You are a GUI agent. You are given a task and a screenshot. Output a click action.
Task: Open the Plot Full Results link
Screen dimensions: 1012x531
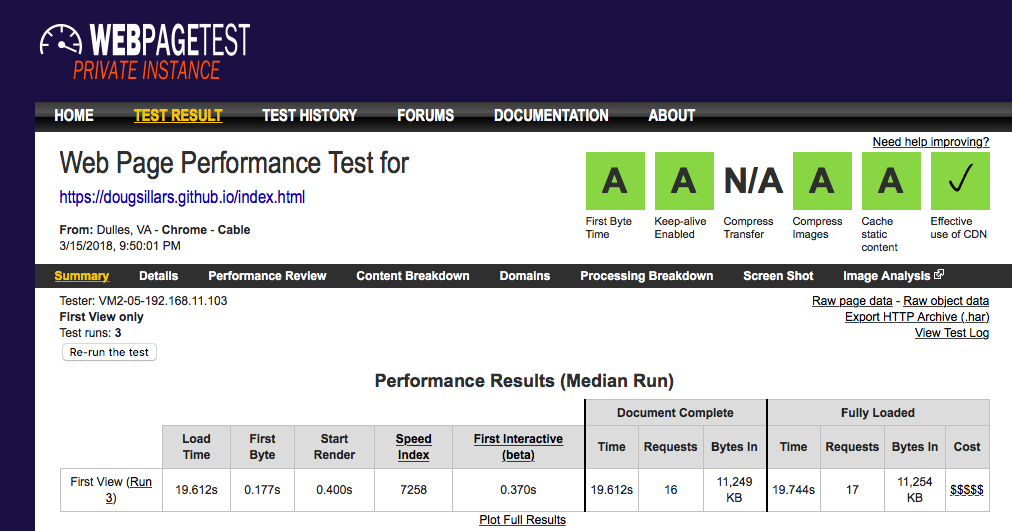(x=522, y=520)
